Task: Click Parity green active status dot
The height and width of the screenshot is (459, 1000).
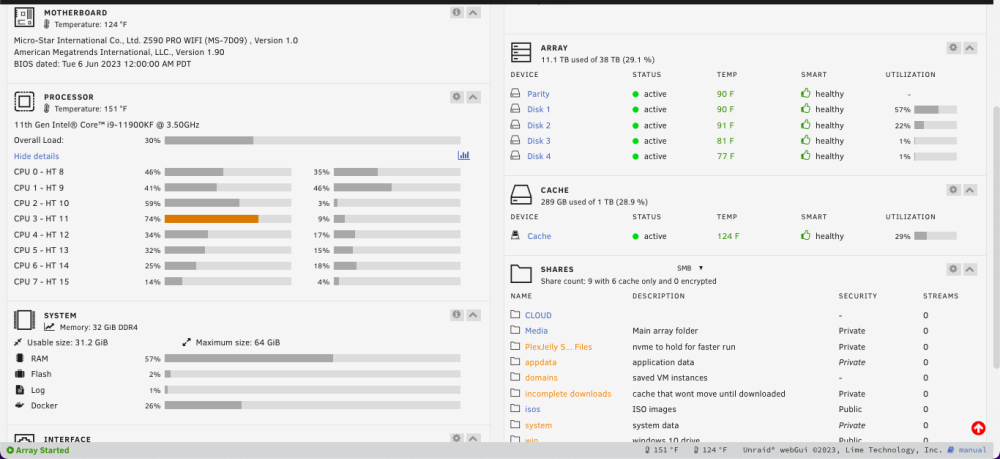Action: pos(635,94)
